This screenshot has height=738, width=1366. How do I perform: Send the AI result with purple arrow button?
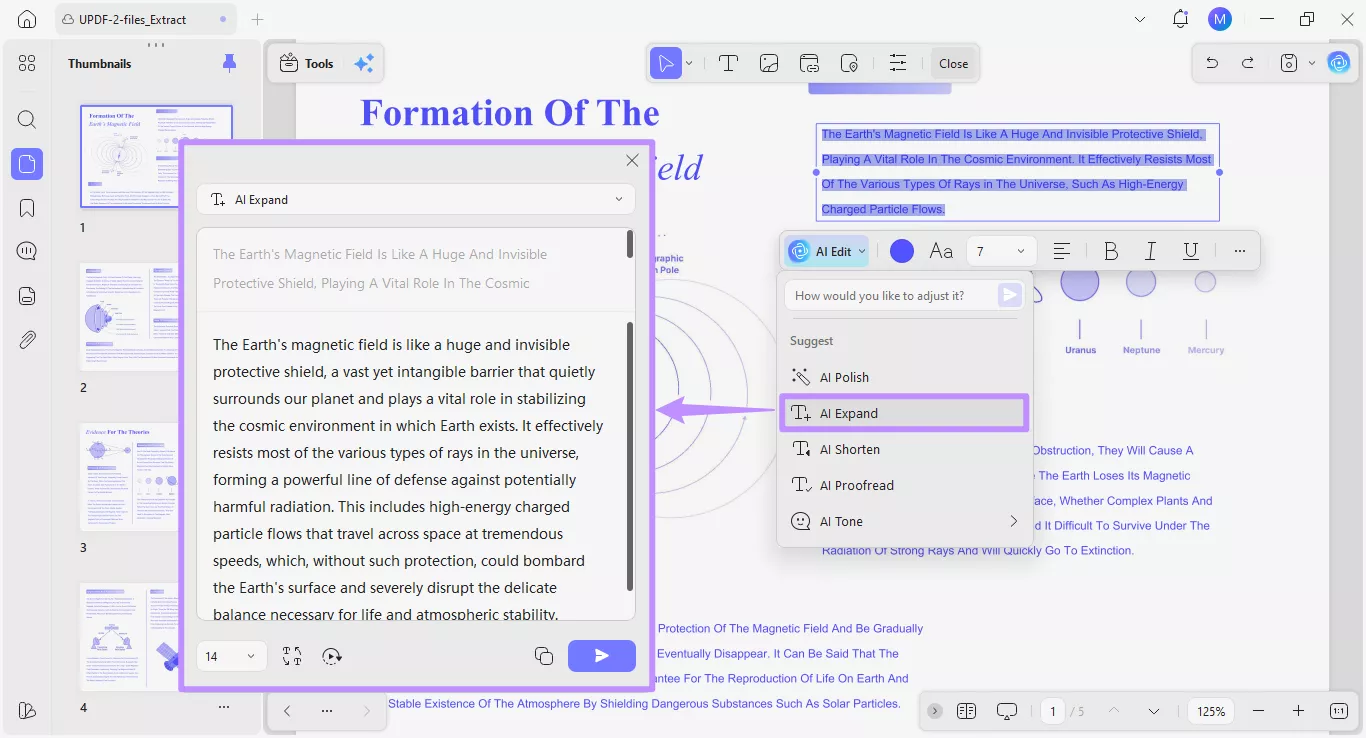point(602,656)
